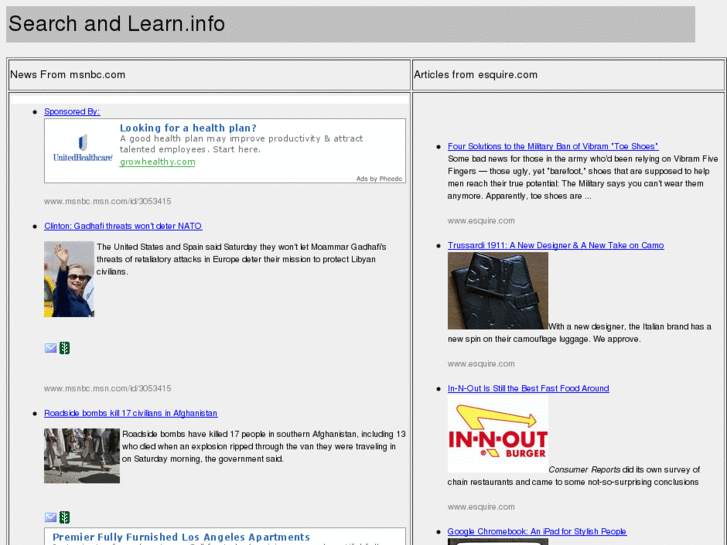The height and width of the screenshot is (545, 727).
Task: Click Afghanistan roadside street photo thumbnail
Action: pos(82,455)
